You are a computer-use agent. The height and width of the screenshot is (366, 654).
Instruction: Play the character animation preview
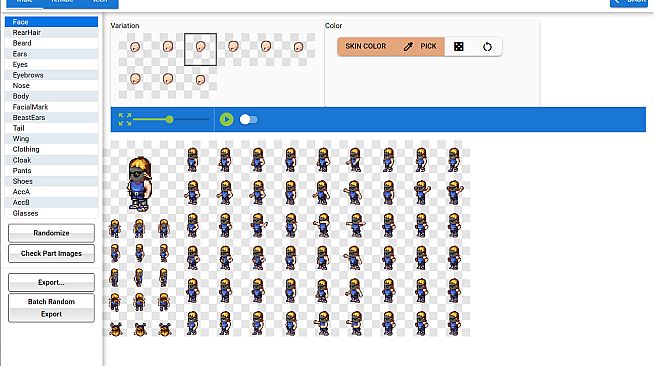[226, 120]
